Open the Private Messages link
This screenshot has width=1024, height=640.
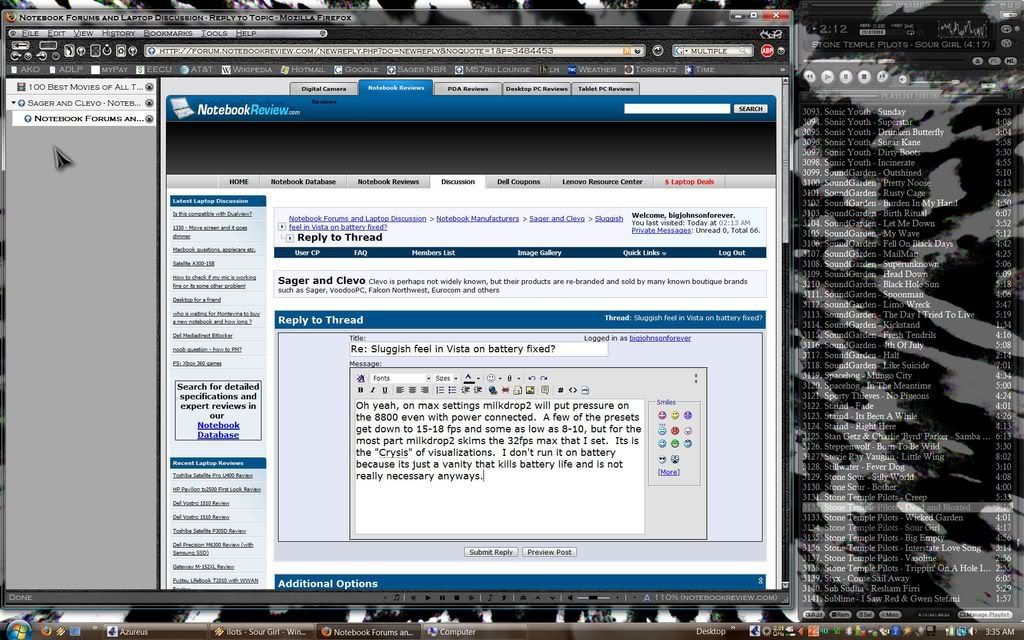(x=661, y=231)
